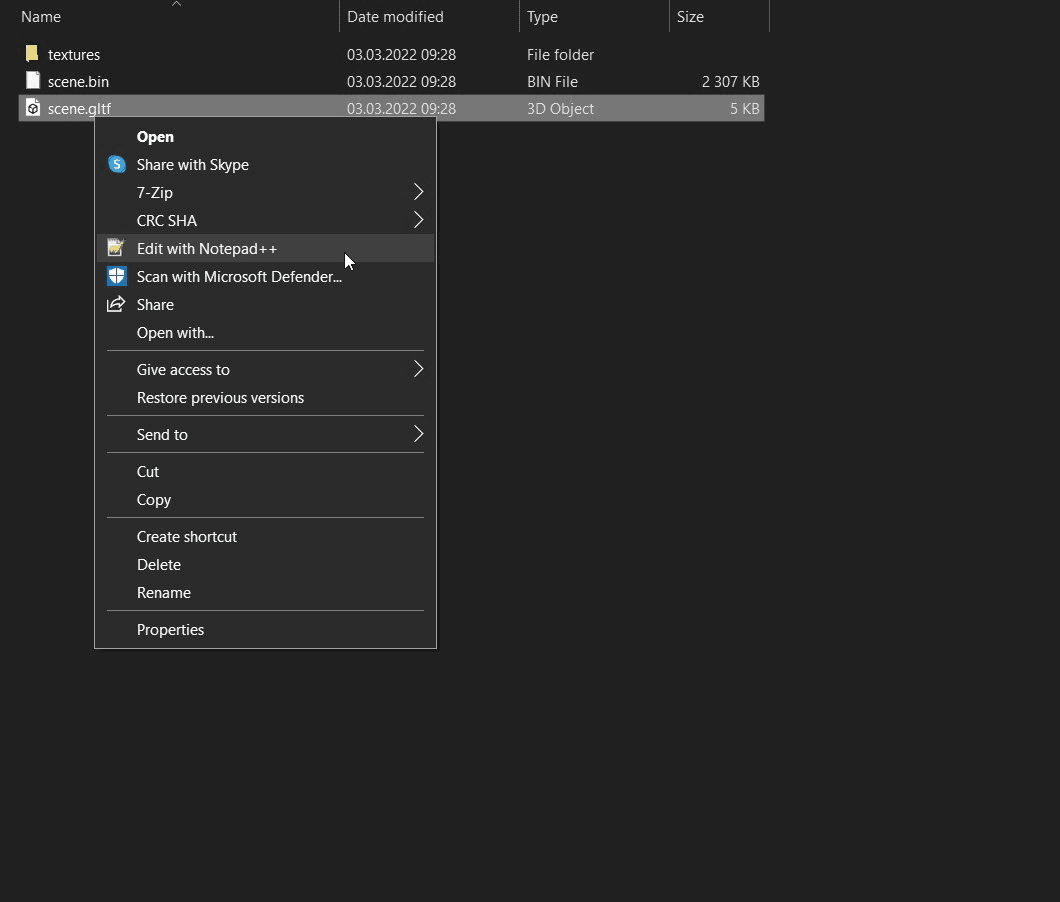Expand the Send to submenu arrow

point(418,434)
